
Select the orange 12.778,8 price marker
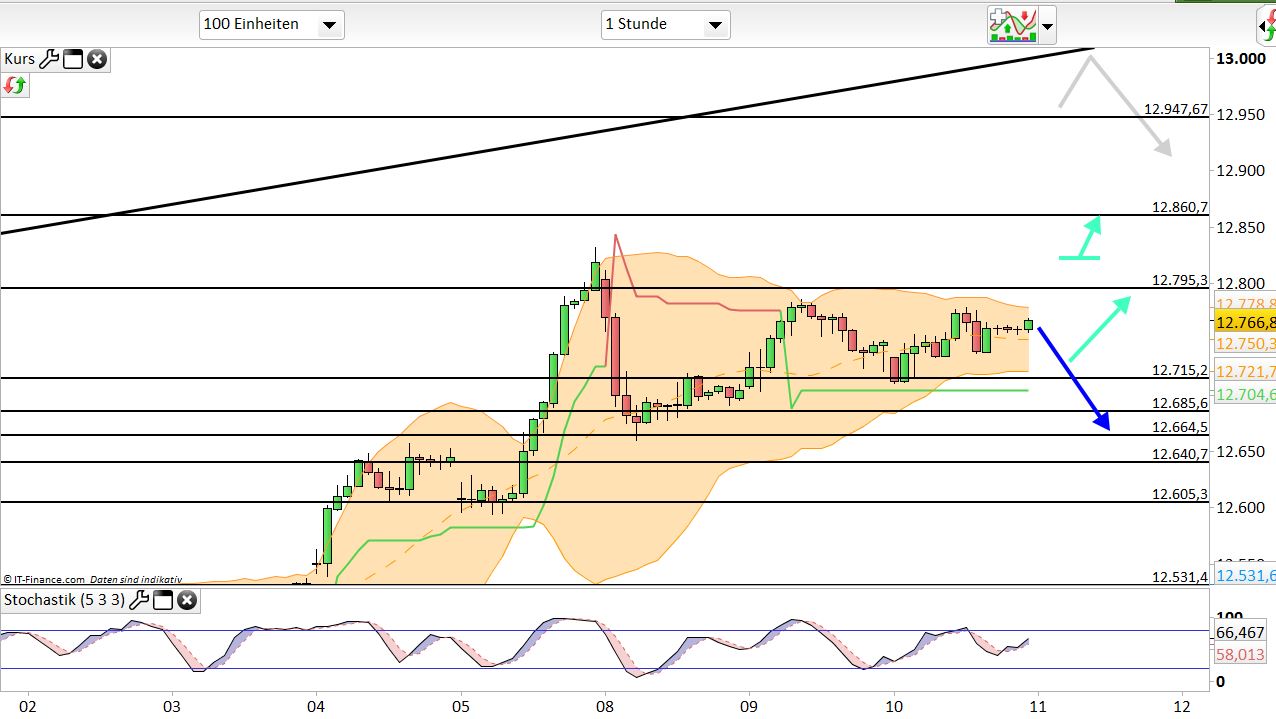click(x=1243, y=304)
